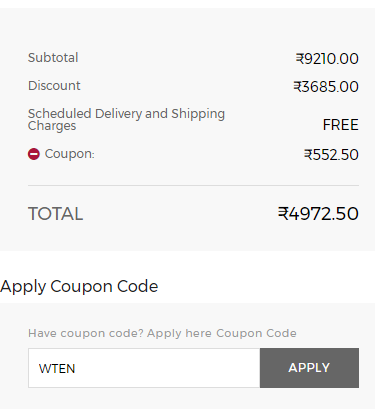Focus the coupon code field containing WTEN
375x409 pixels.
click(x=144, y=368)
